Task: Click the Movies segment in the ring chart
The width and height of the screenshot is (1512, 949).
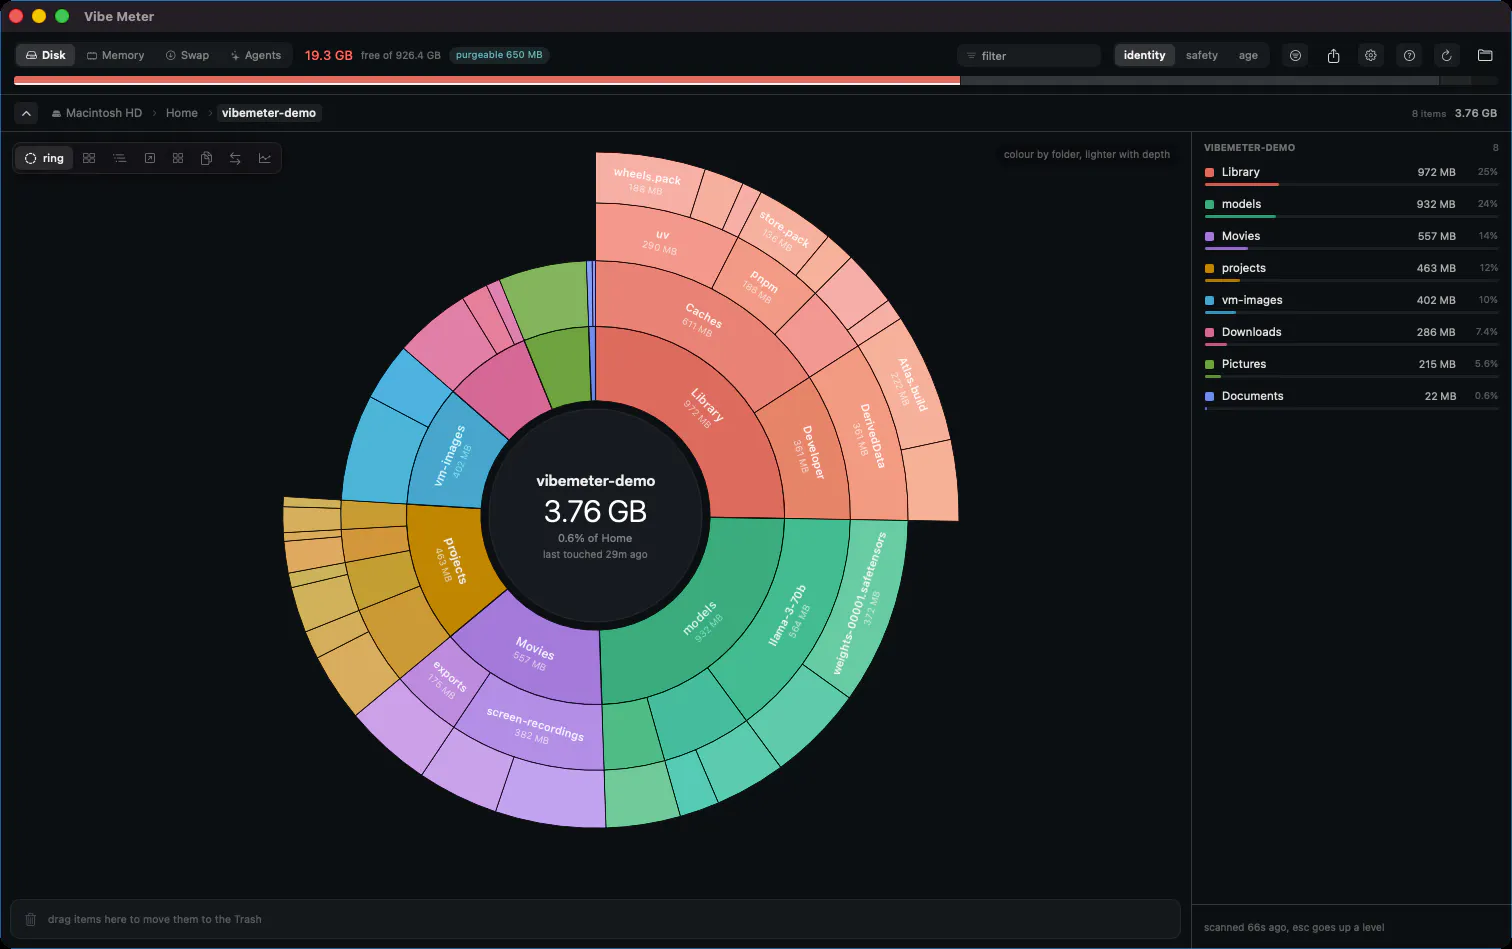Action: pyautogui.click(x=533, y=652)
